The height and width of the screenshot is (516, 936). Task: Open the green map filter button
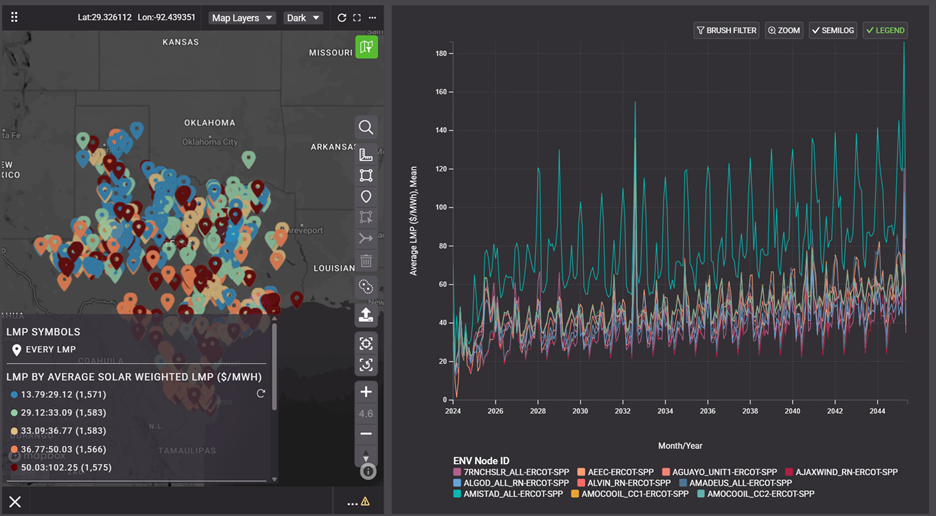tap(366, 47)
